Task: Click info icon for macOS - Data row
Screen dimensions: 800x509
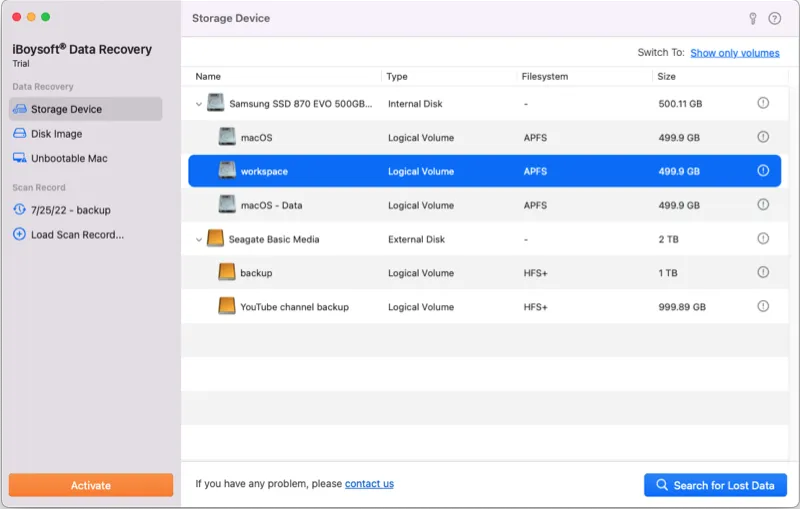Action: coord(763,204)
